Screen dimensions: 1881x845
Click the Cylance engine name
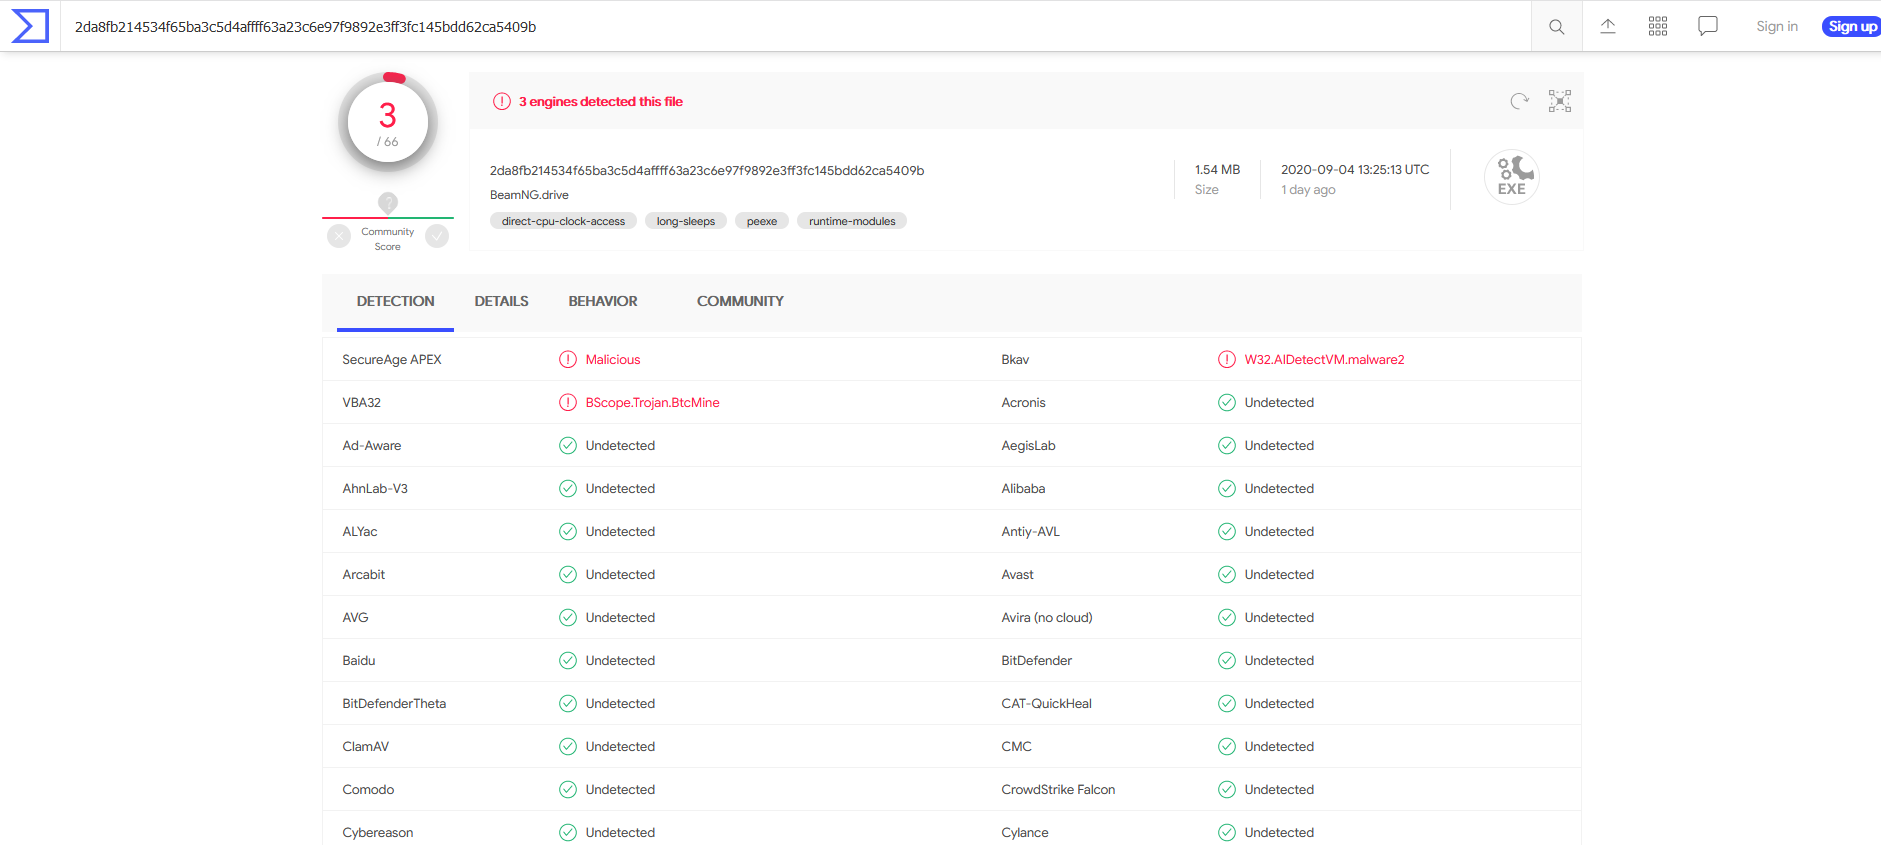1025,832
